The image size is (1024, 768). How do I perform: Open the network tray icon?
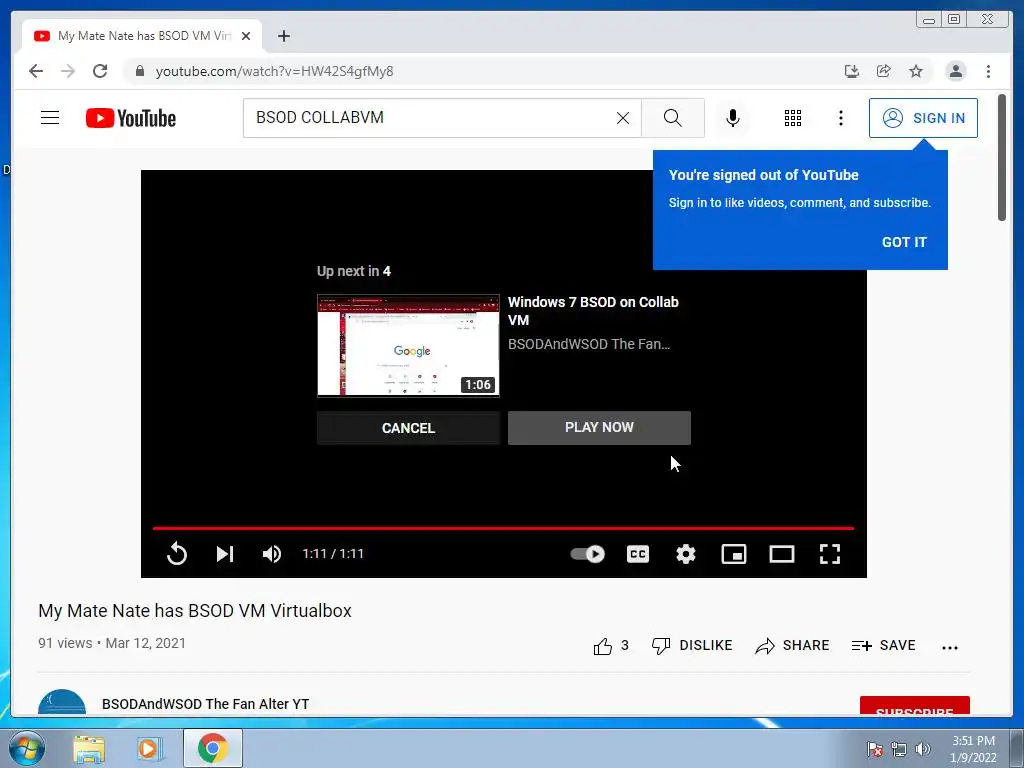coord(899,749)
